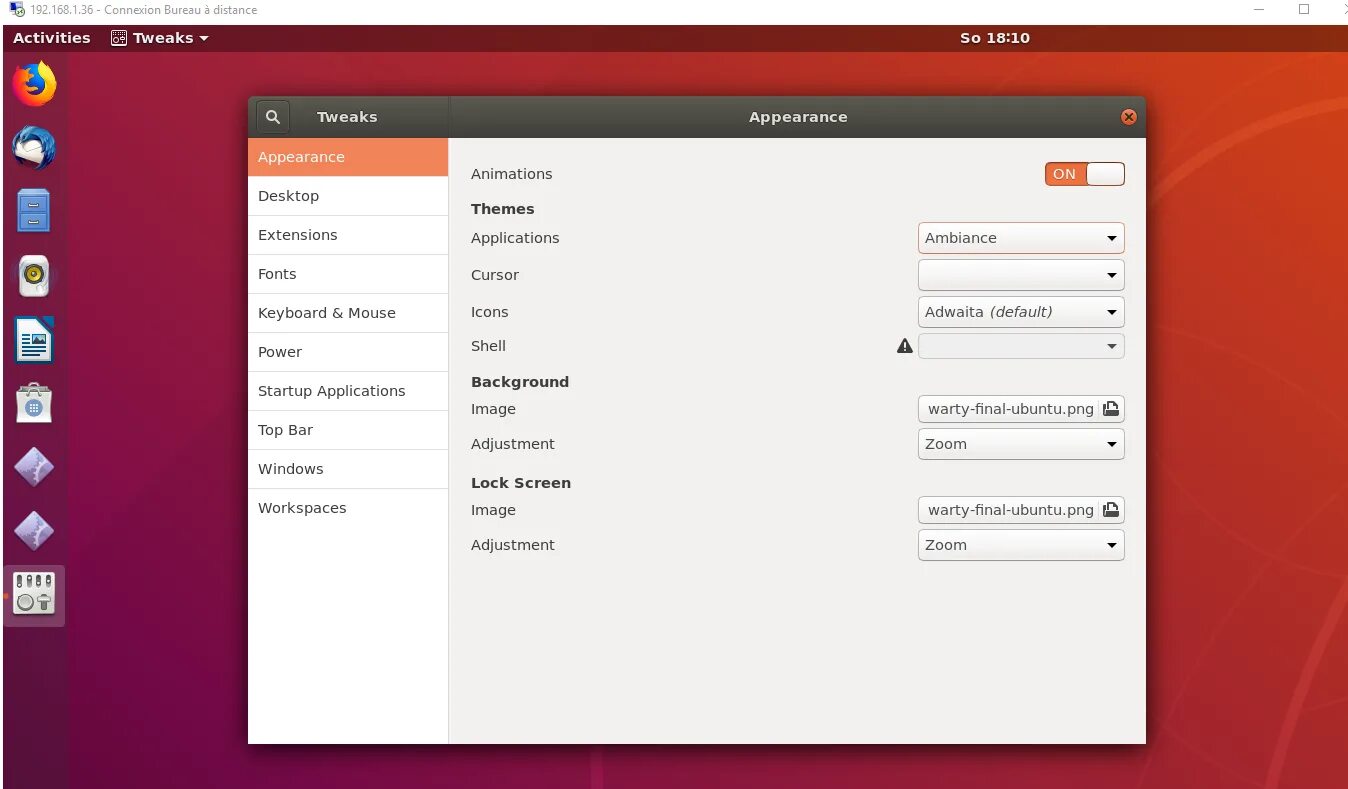Click the clock showing So 18:10
The height and width of the screenshot is (789, 1348).
point(995,38)
